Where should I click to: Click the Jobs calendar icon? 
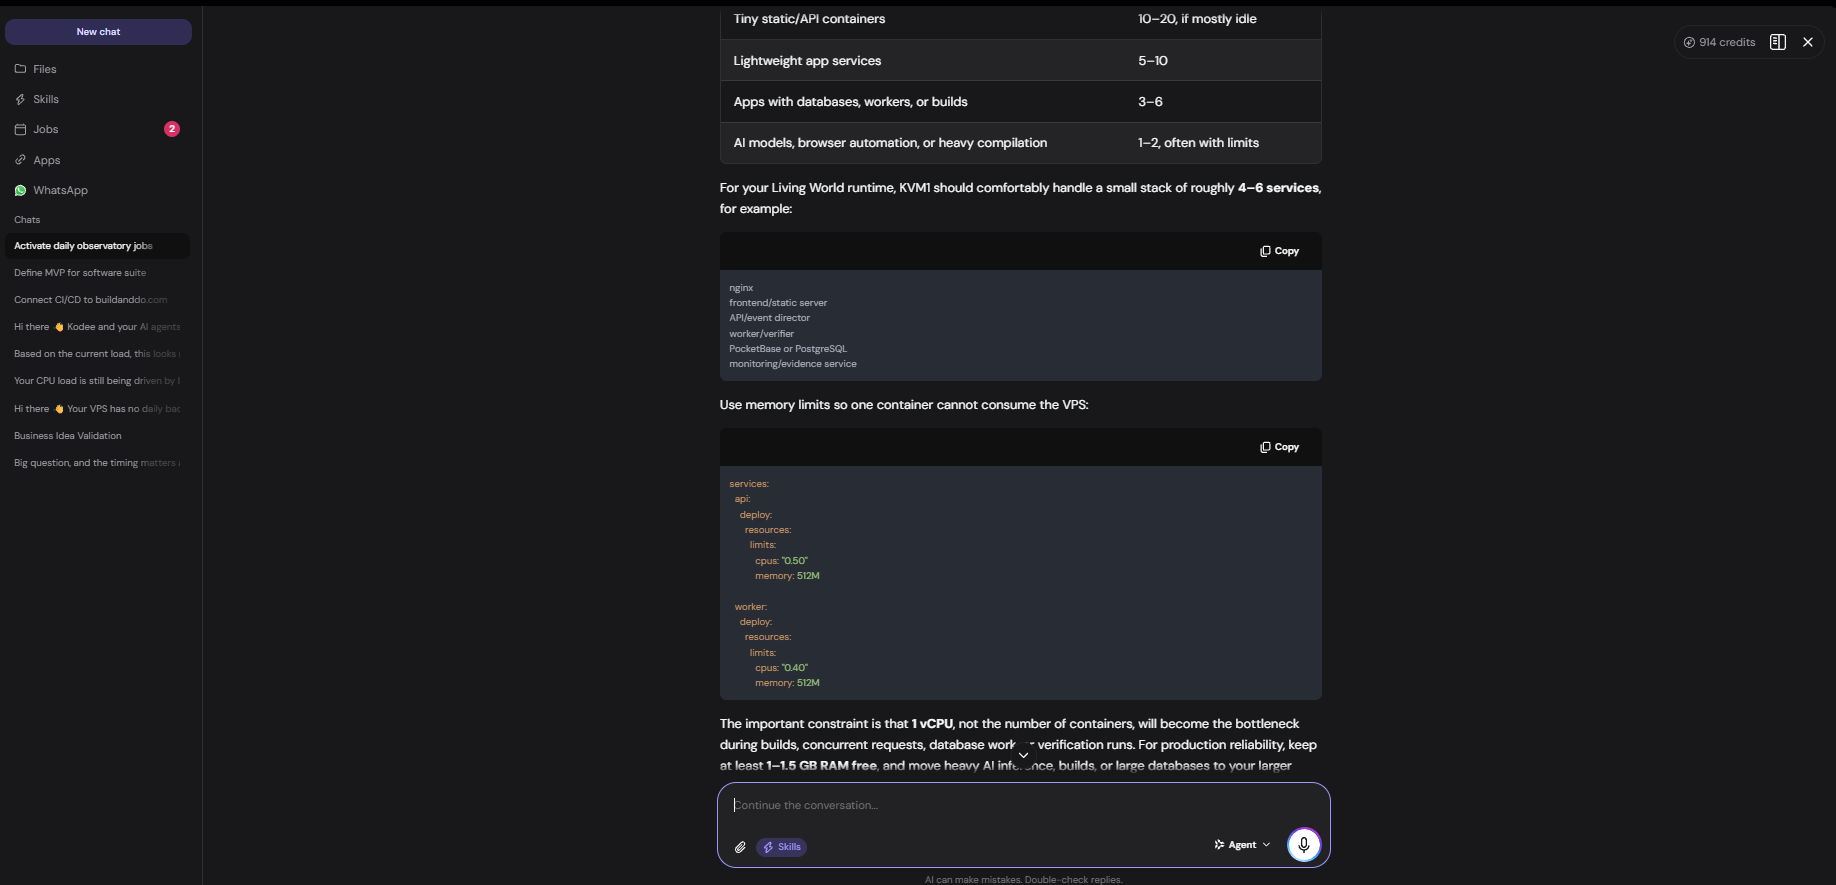20,129
